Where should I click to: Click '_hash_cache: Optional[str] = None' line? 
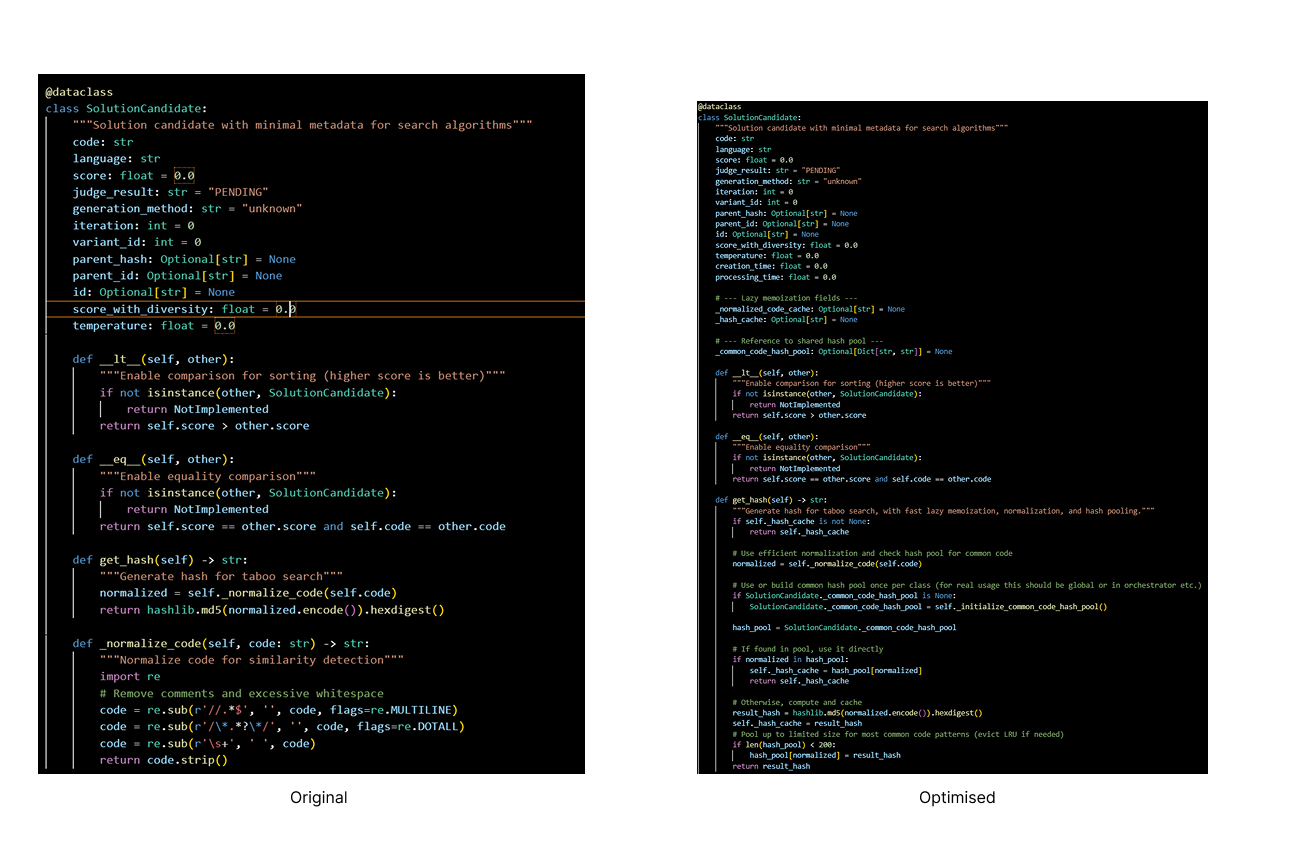click(786, 320)
